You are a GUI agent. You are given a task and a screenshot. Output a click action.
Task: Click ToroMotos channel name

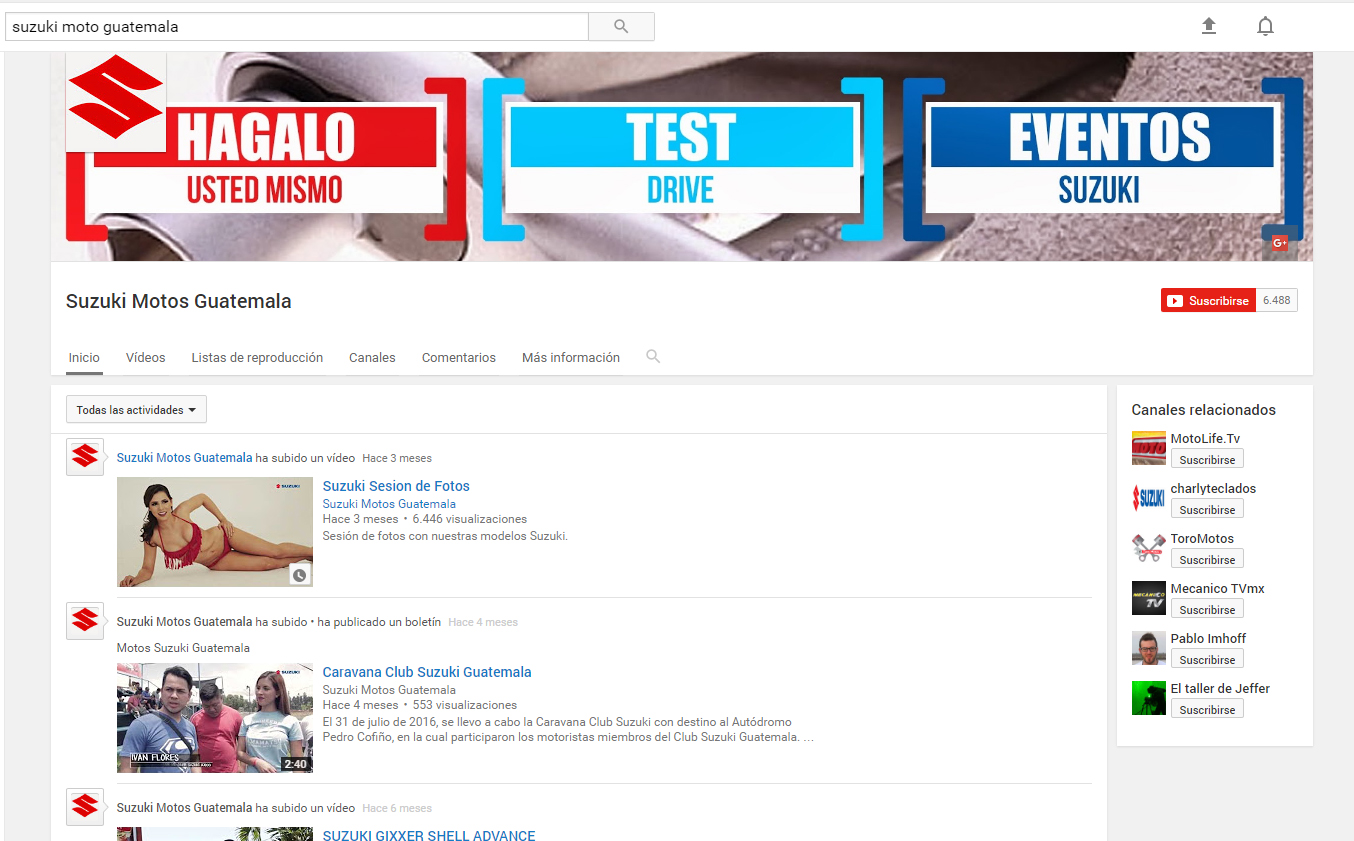click(x=1202, y=538)
